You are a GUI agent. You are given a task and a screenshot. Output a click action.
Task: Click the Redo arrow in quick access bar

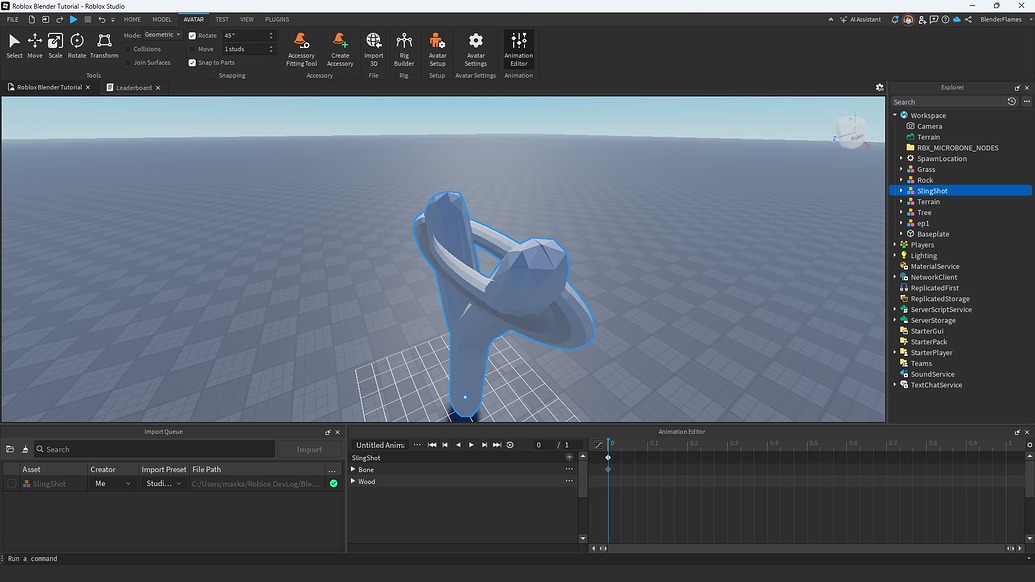click(59, 20)
